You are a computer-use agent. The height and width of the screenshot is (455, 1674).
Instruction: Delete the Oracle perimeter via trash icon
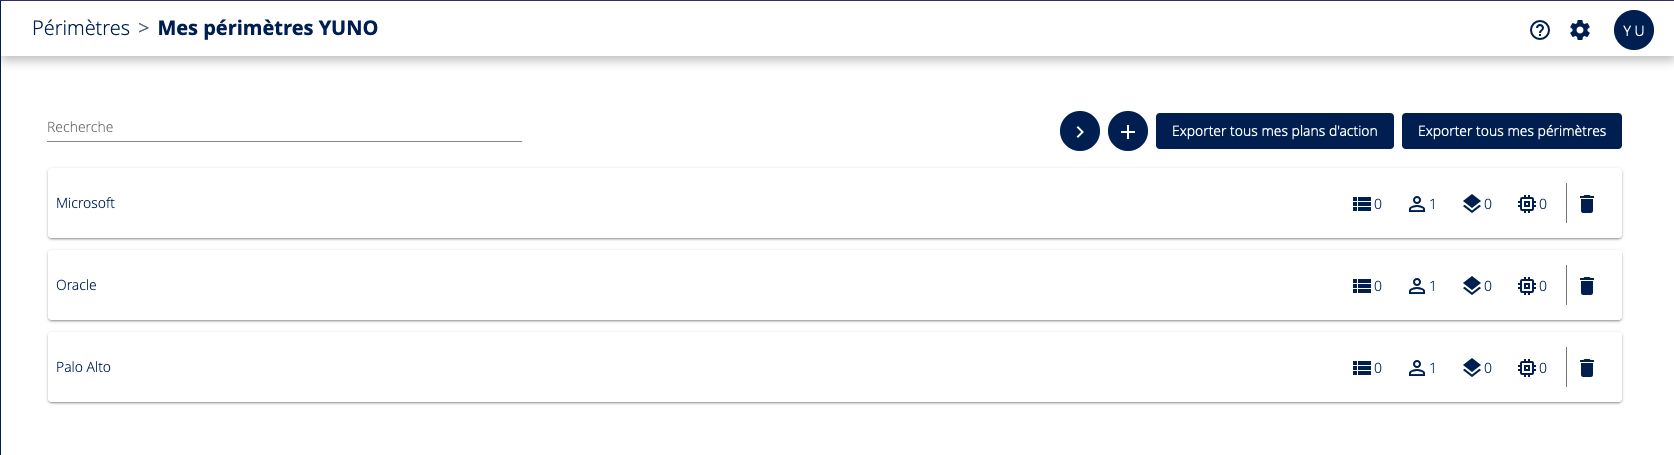1587,286
